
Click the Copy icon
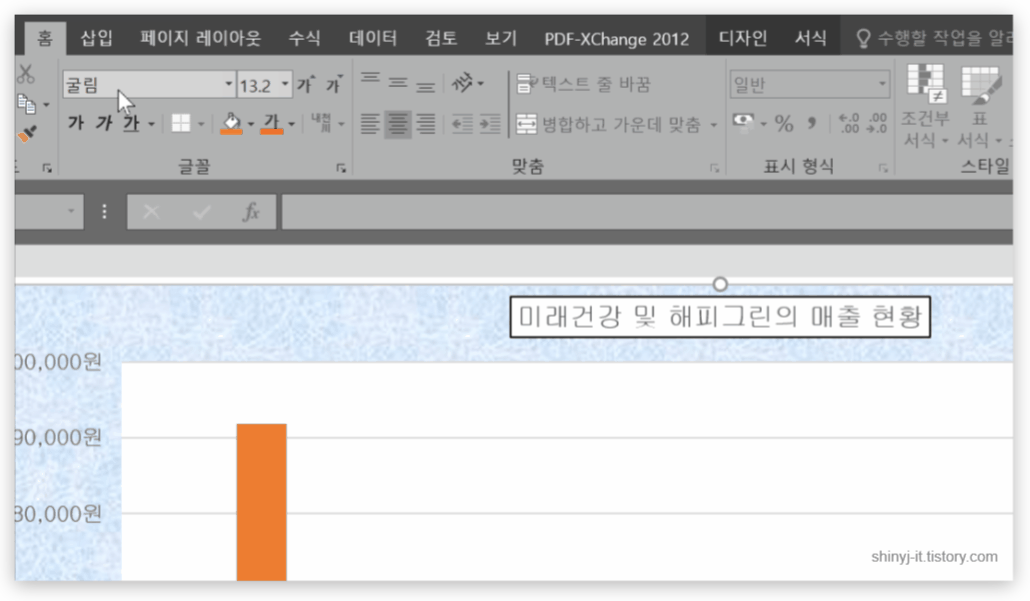click(x=26, y=104)
